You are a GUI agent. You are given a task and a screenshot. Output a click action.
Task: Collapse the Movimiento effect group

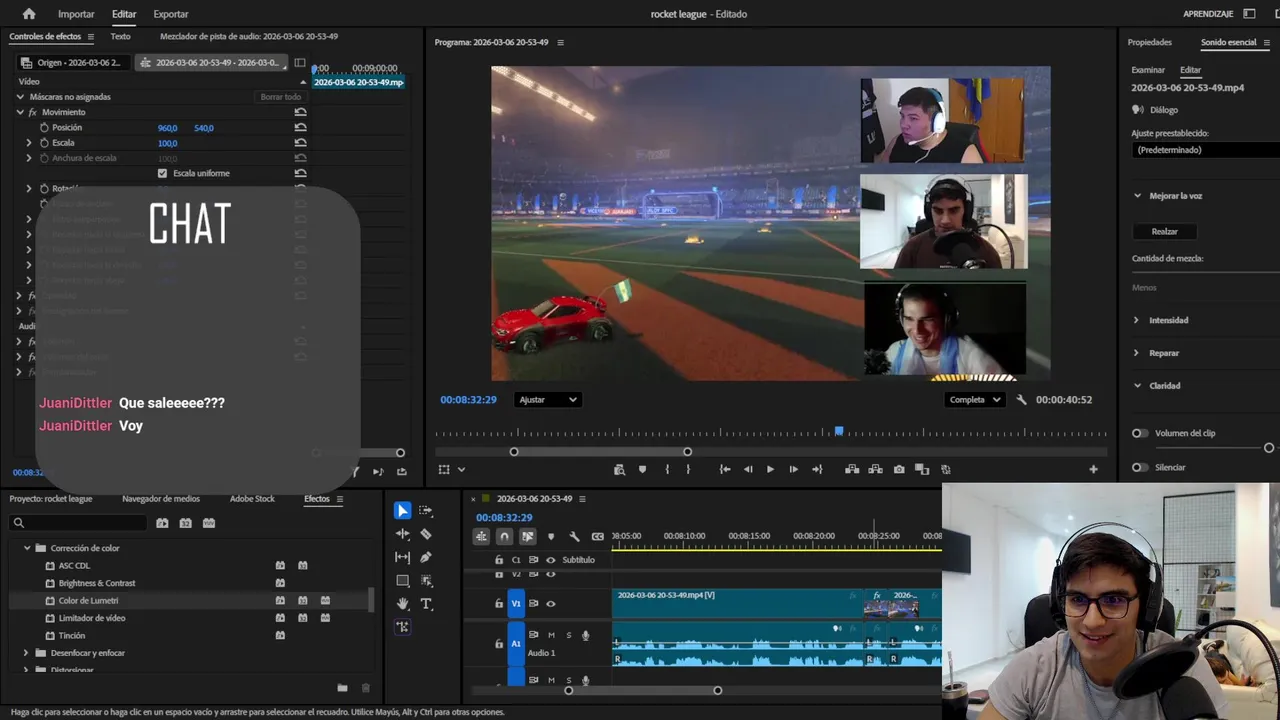click(20, 112)
